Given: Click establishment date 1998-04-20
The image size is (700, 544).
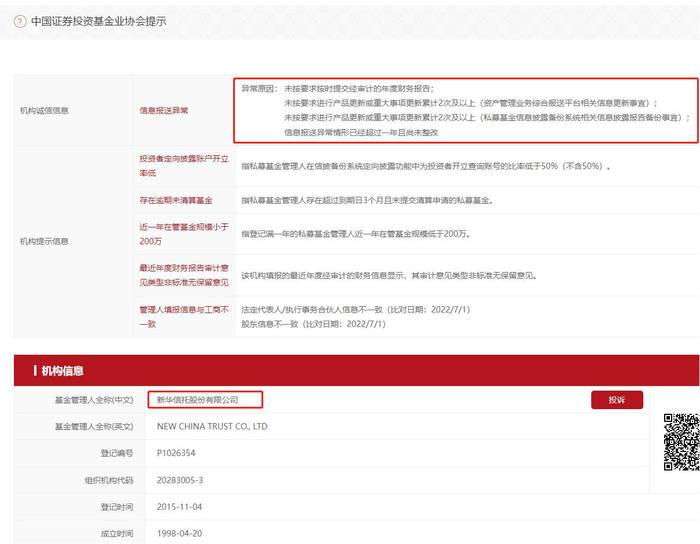Looking at the screenshot, I should [179, 533].
